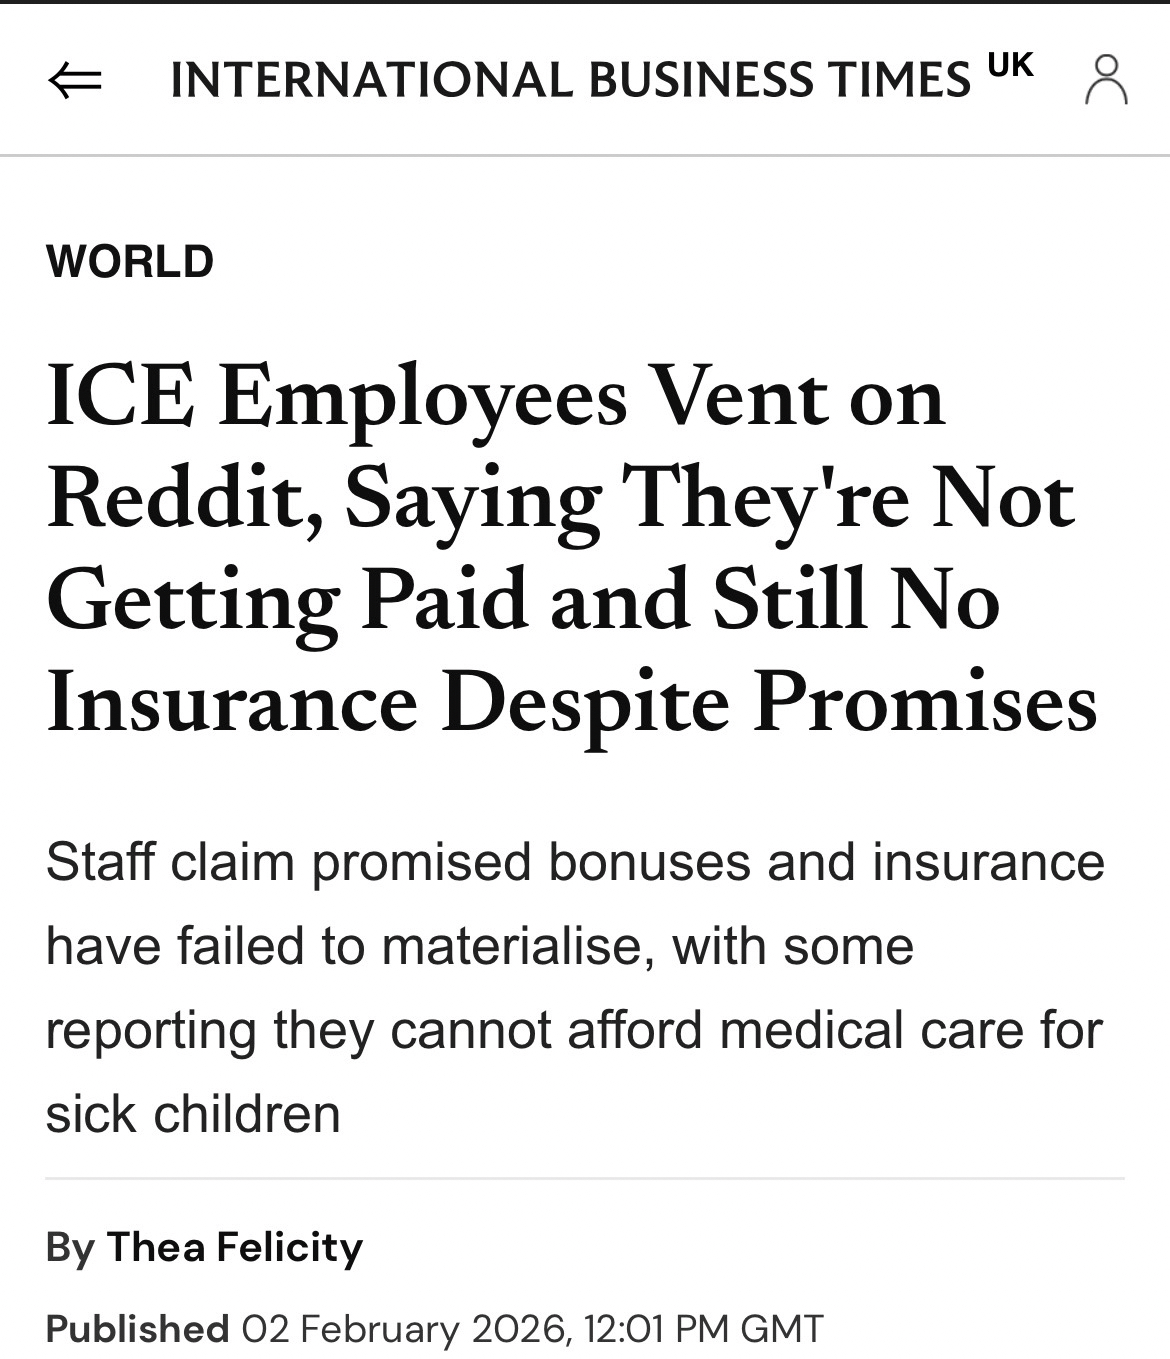This screenshot has height=1359, width=1170.
Task: Click the date 02 February 2026
Action: pyautogui.click(x=406, y=1329)
